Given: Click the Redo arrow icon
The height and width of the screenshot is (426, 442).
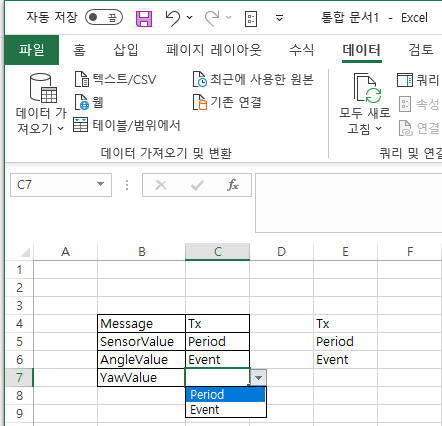Looking at the screenshot, I should [x=212, y=18].
